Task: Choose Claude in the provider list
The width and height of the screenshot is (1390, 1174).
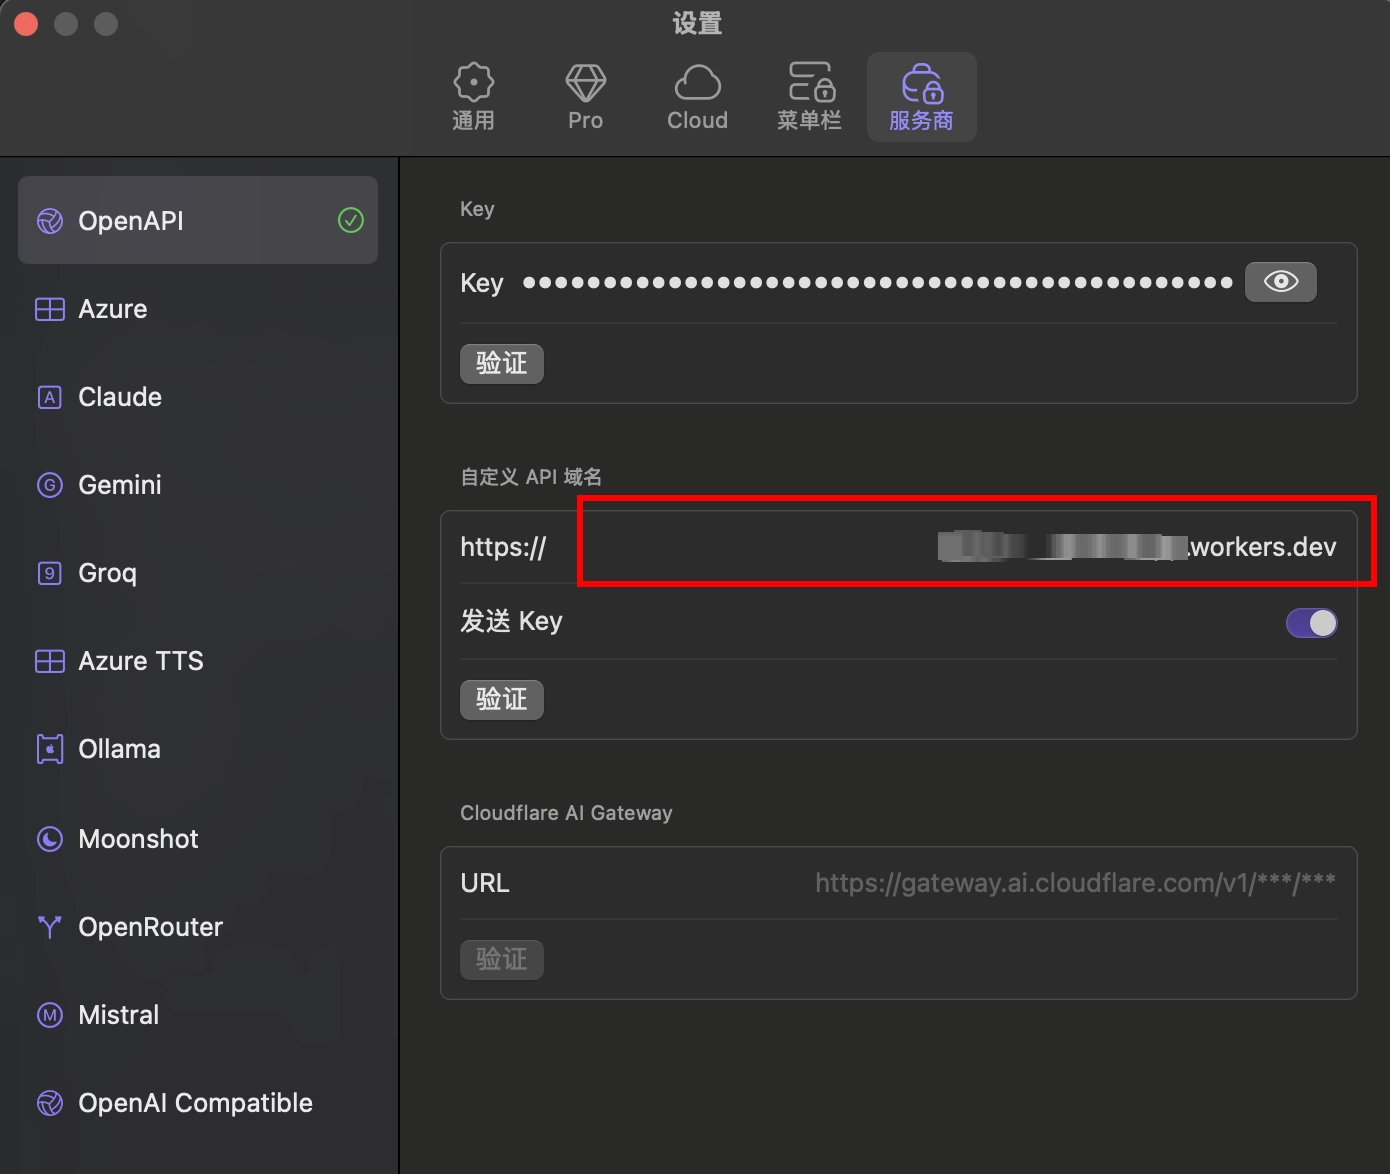Action: [198, 397]
